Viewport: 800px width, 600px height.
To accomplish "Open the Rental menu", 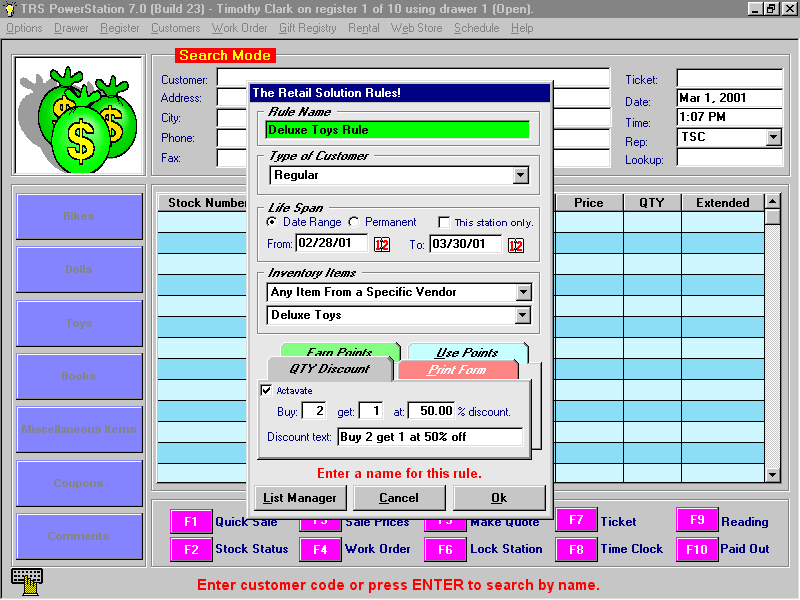I will pyautogui.click(x=364, y=28).
